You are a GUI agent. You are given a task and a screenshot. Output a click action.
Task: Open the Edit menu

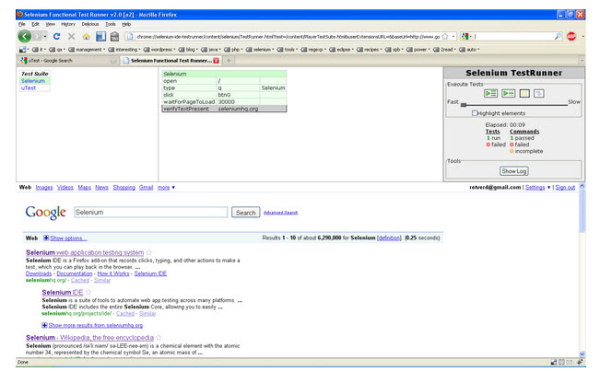pos(35,24)
